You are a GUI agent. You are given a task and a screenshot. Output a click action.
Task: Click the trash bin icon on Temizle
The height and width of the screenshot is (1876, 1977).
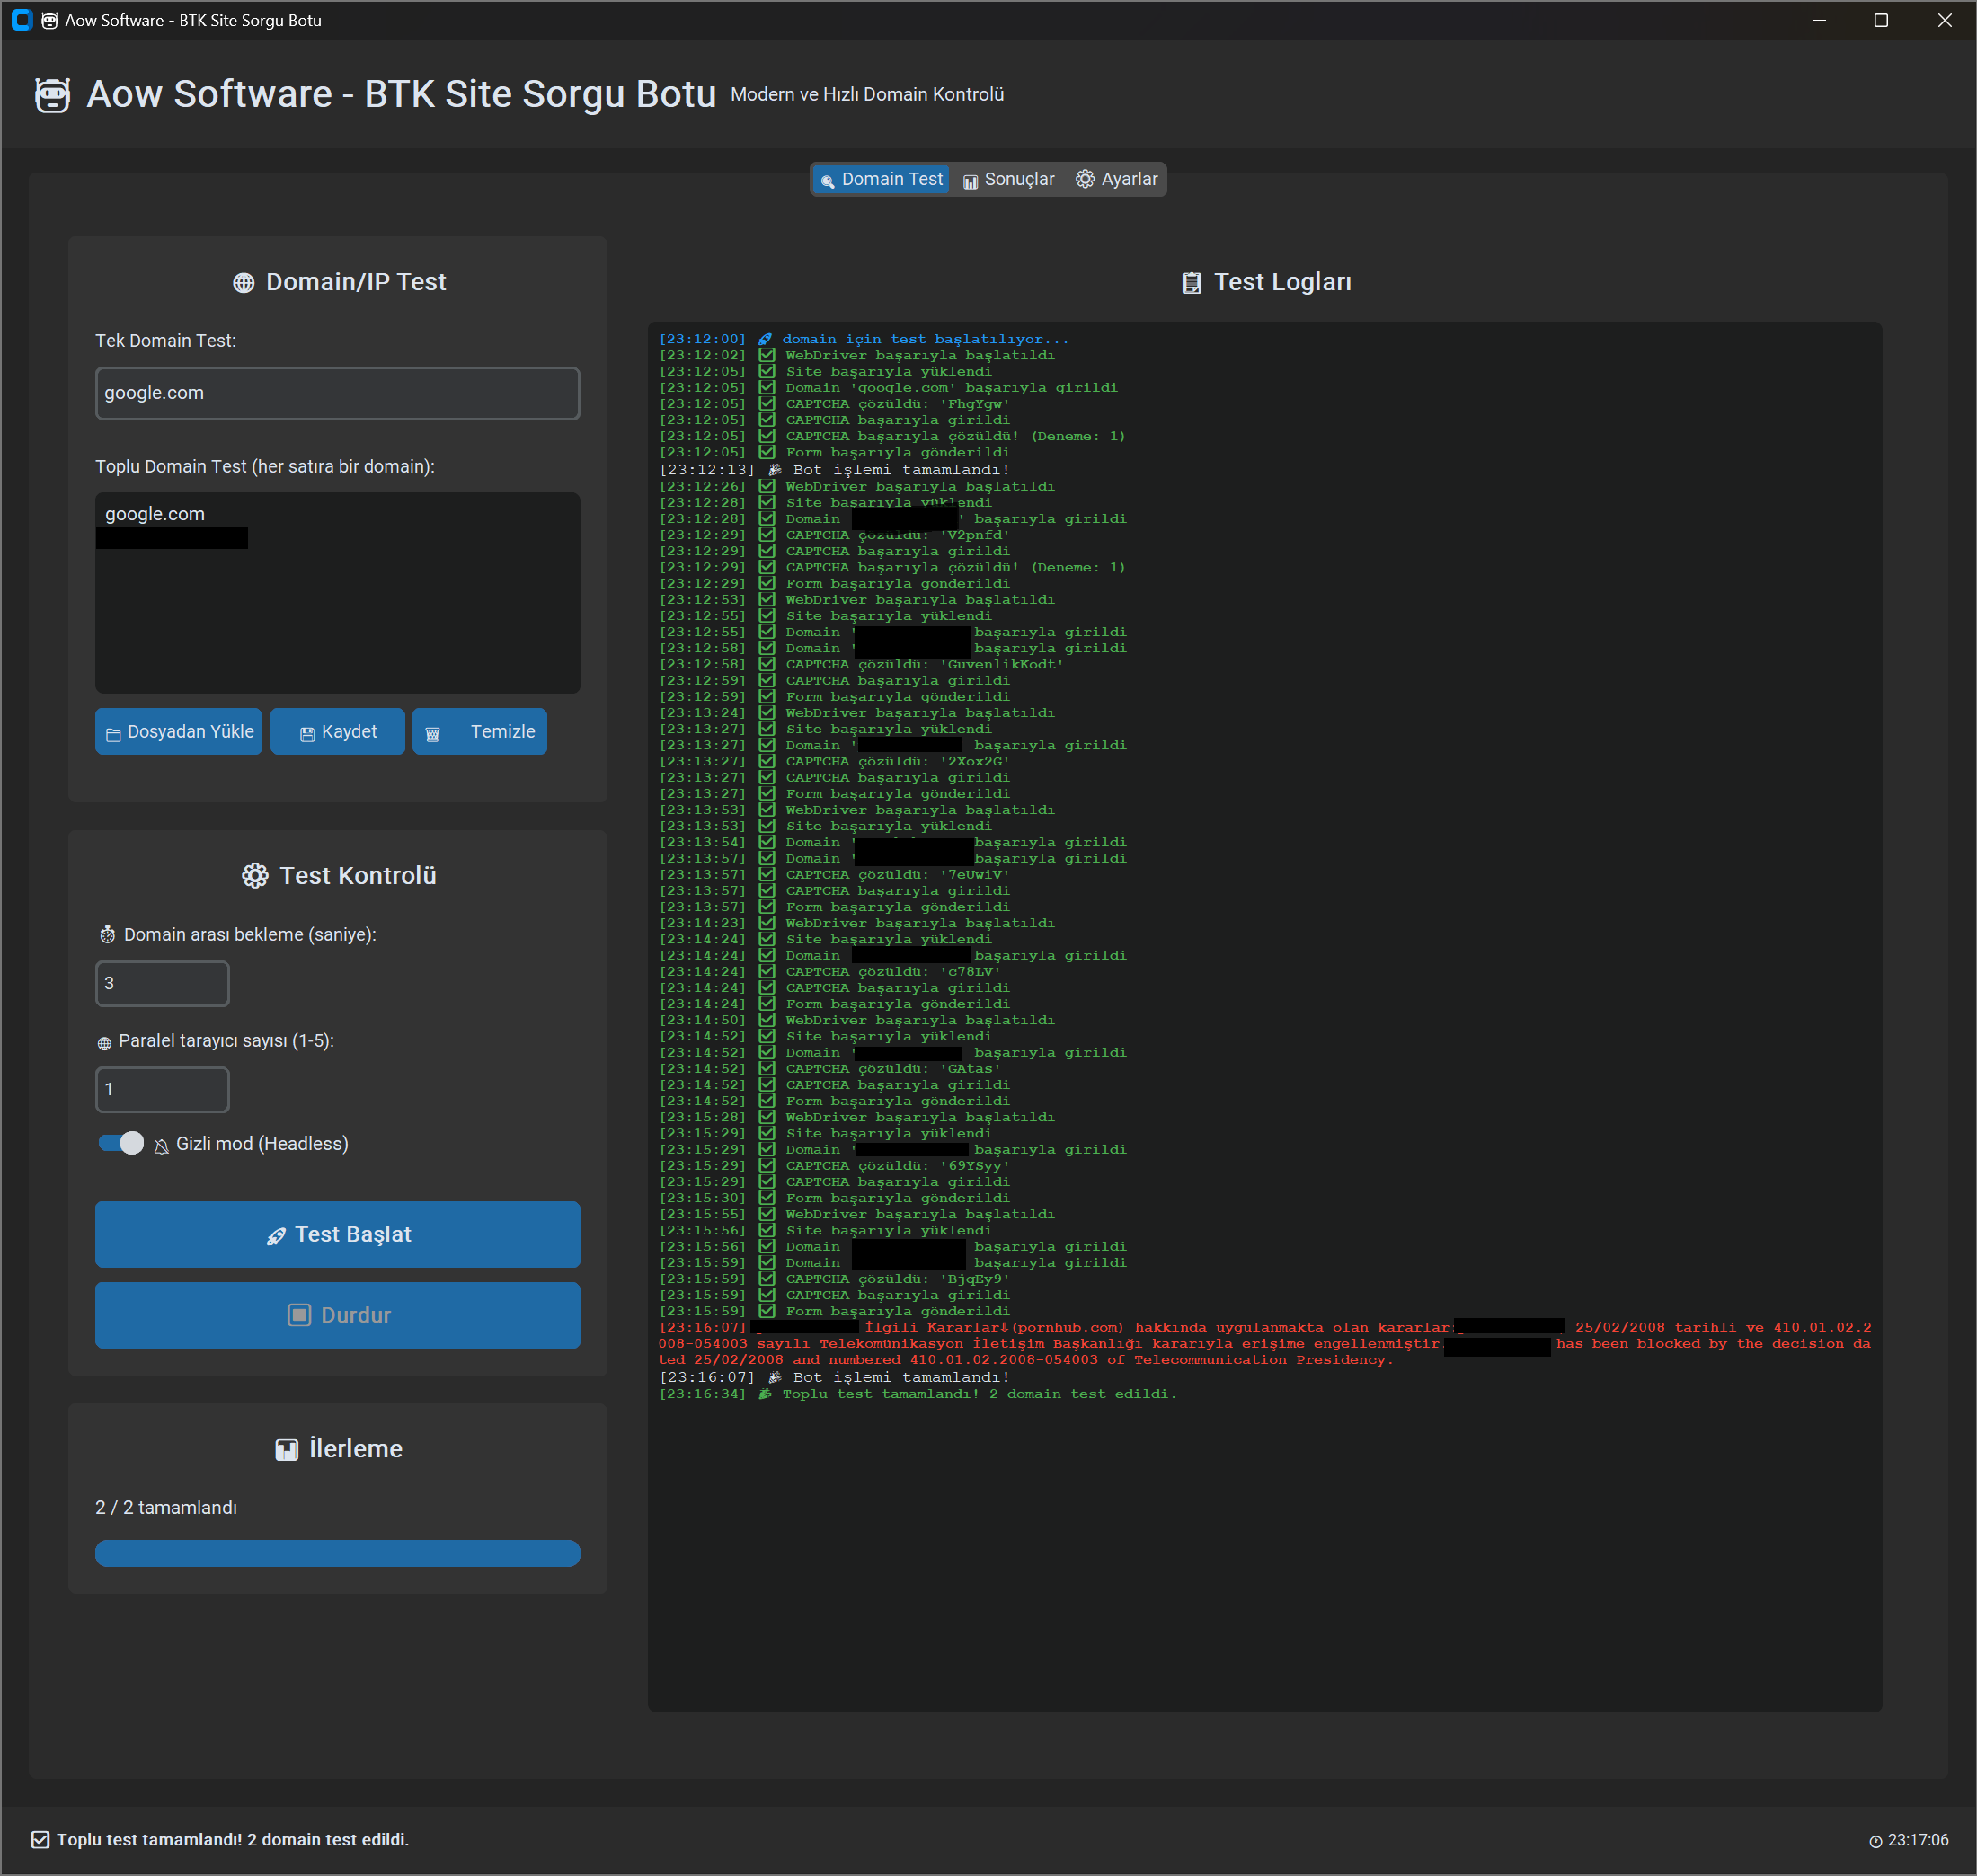click(x=432, y=735)
